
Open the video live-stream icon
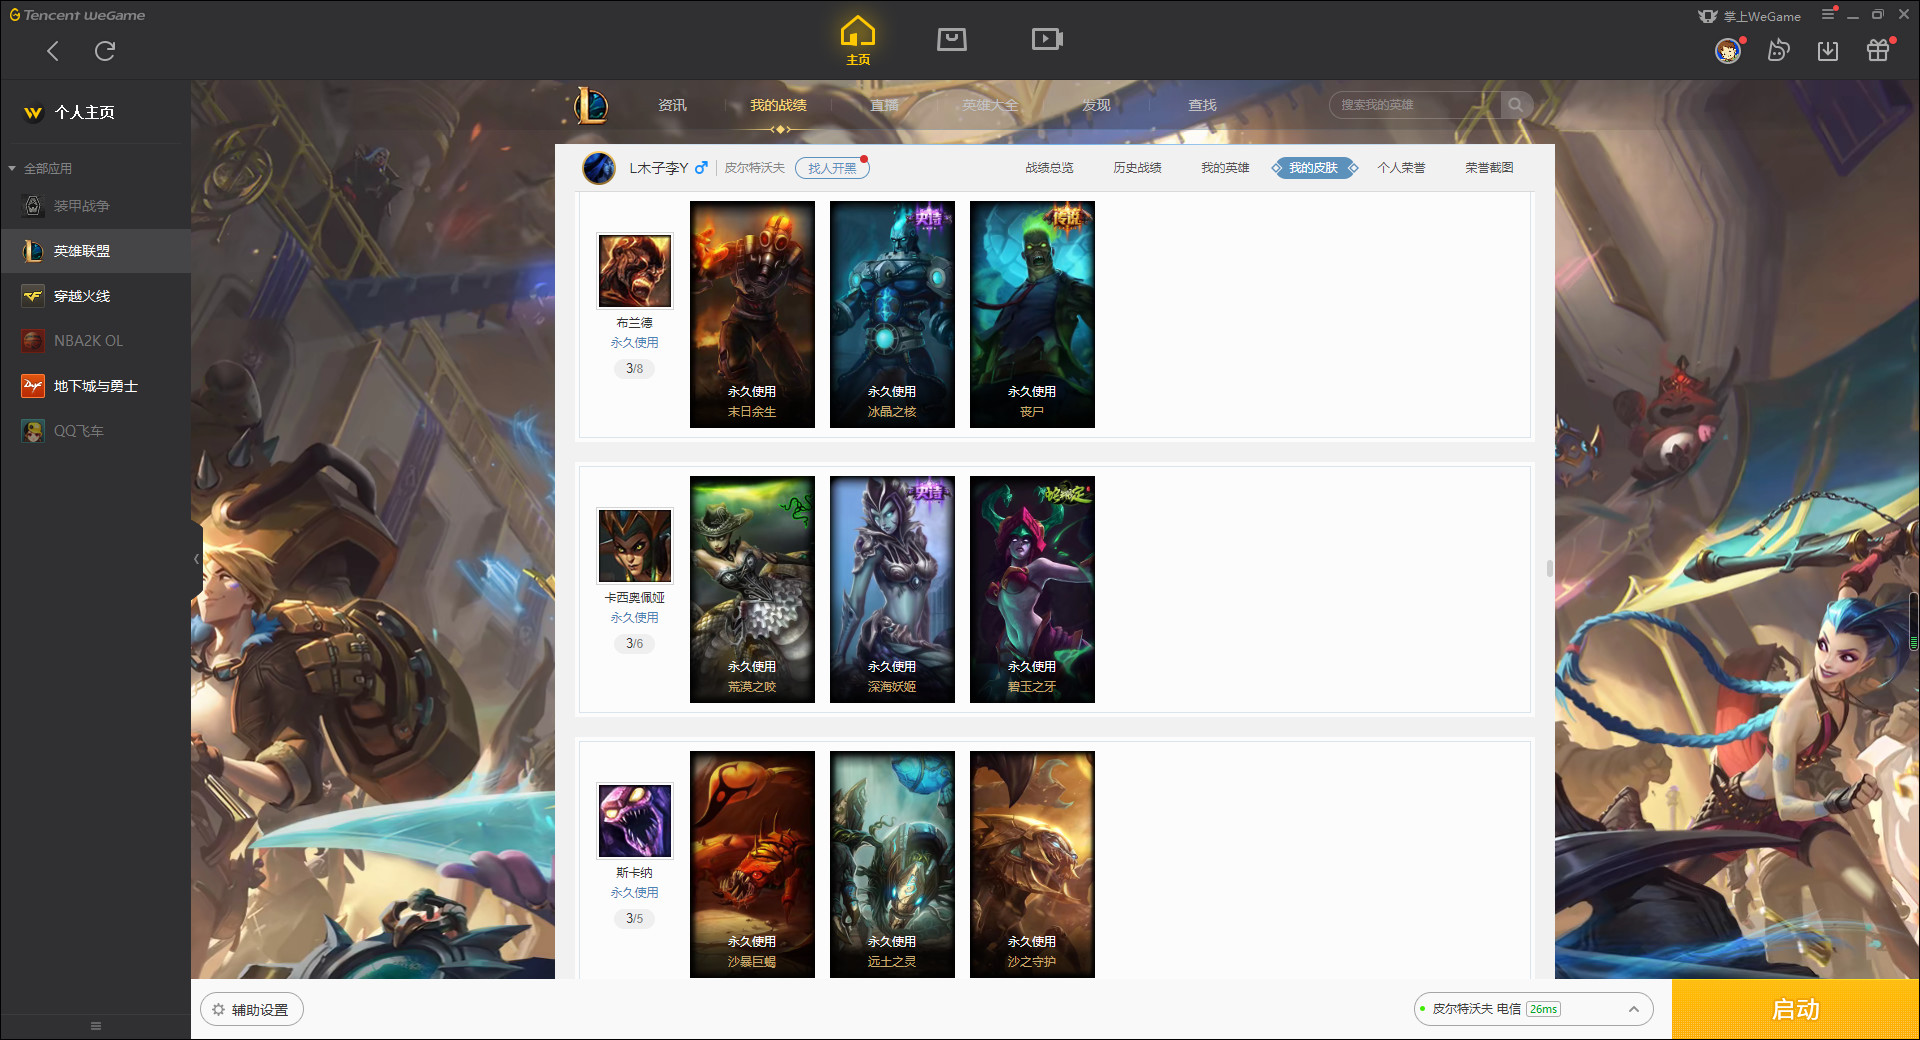(x=1047, y=39)
